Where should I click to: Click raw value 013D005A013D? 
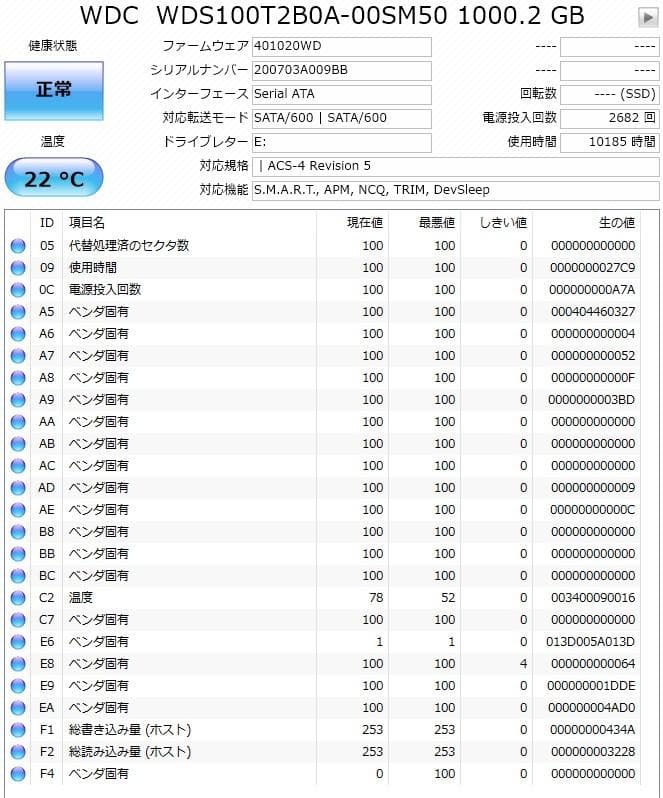(x=591, y=642)
